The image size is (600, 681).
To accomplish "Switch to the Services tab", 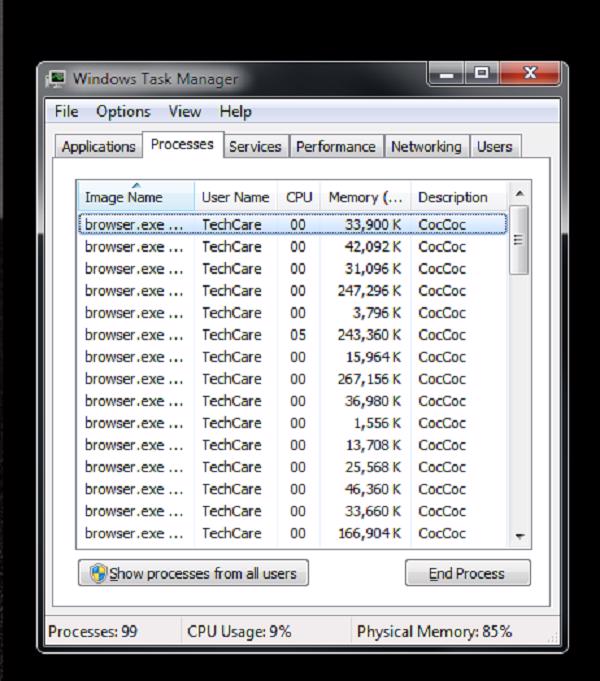I will (255, 146).
